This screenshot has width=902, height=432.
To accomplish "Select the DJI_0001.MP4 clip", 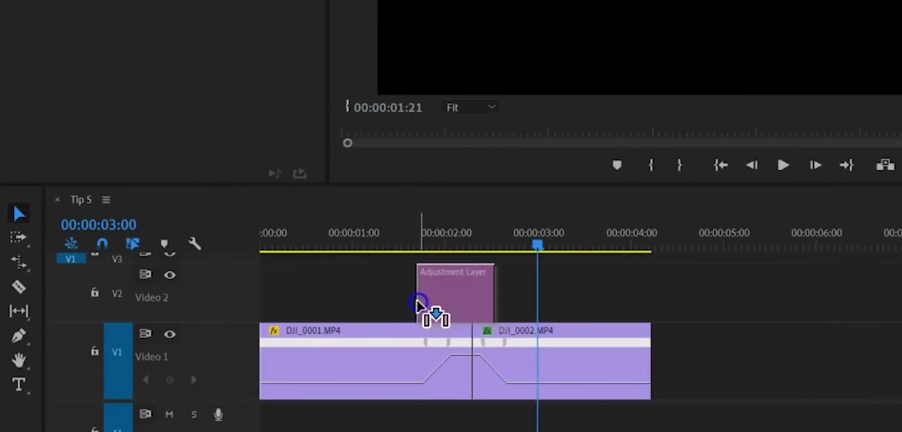I will coord(365,361).
